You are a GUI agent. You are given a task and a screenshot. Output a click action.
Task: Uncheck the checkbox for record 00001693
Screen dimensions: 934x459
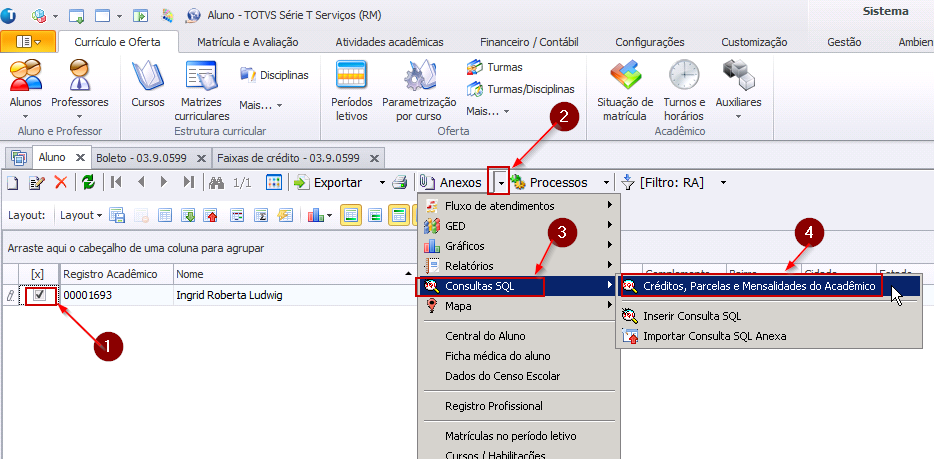[x=39, y=296]
